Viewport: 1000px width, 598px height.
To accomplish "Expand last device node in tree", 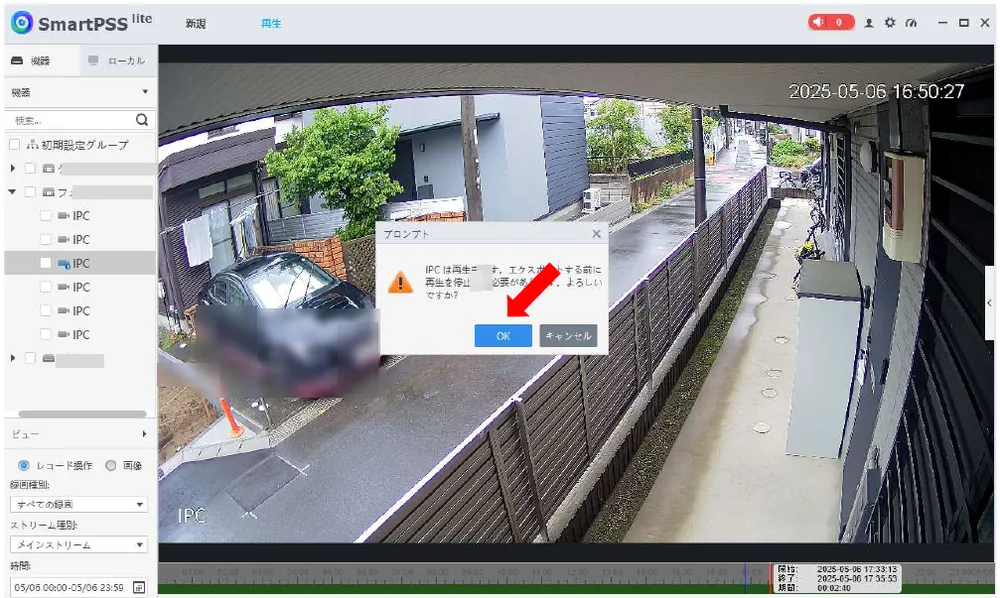I will tap(13, 358).
